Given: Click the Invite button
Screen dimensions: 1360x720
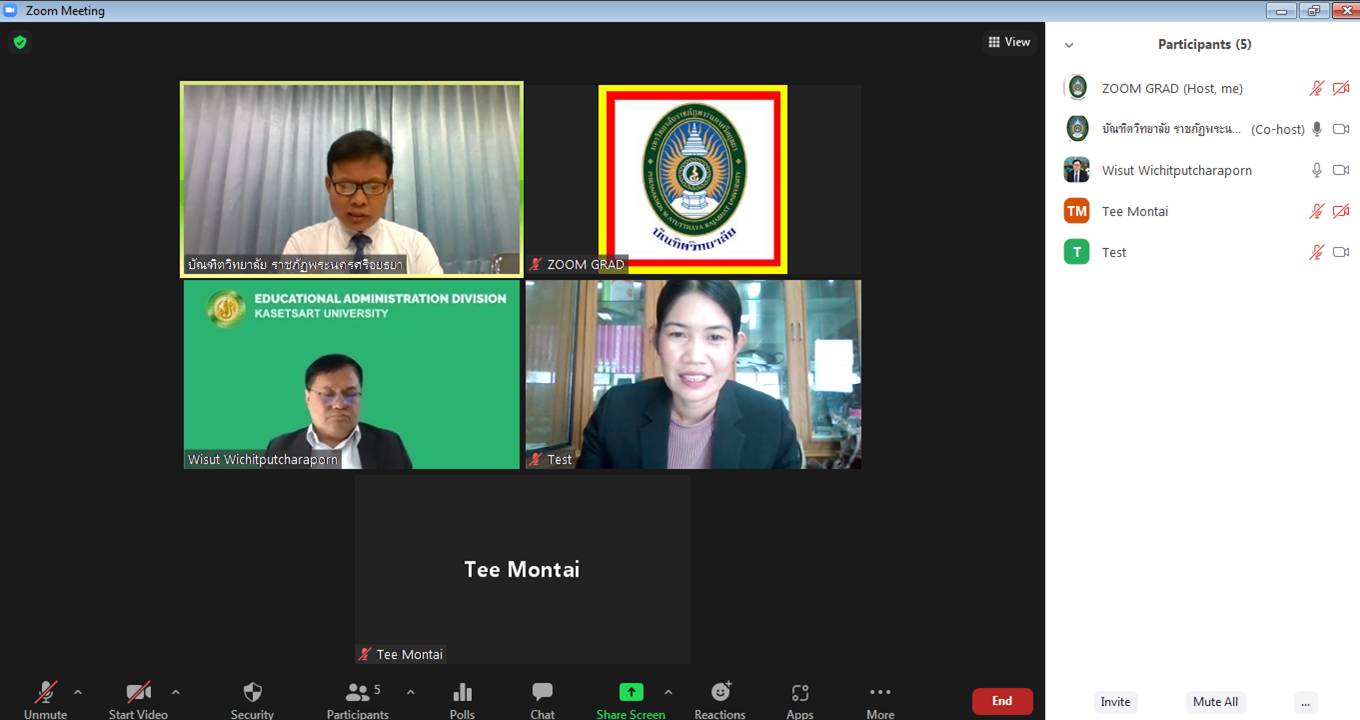Looking at the screenshot, I should coord(1115,702).
